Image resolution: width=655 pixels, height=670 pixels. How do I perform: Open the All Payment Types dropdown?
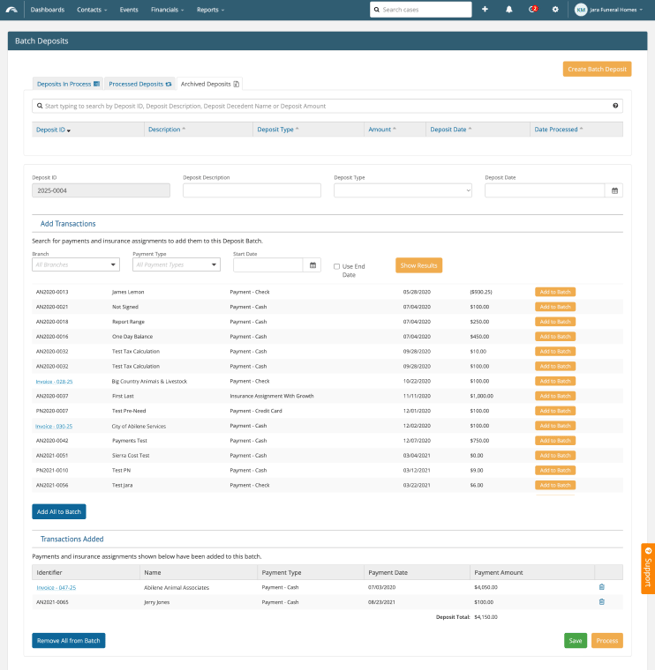pos(176,264)
